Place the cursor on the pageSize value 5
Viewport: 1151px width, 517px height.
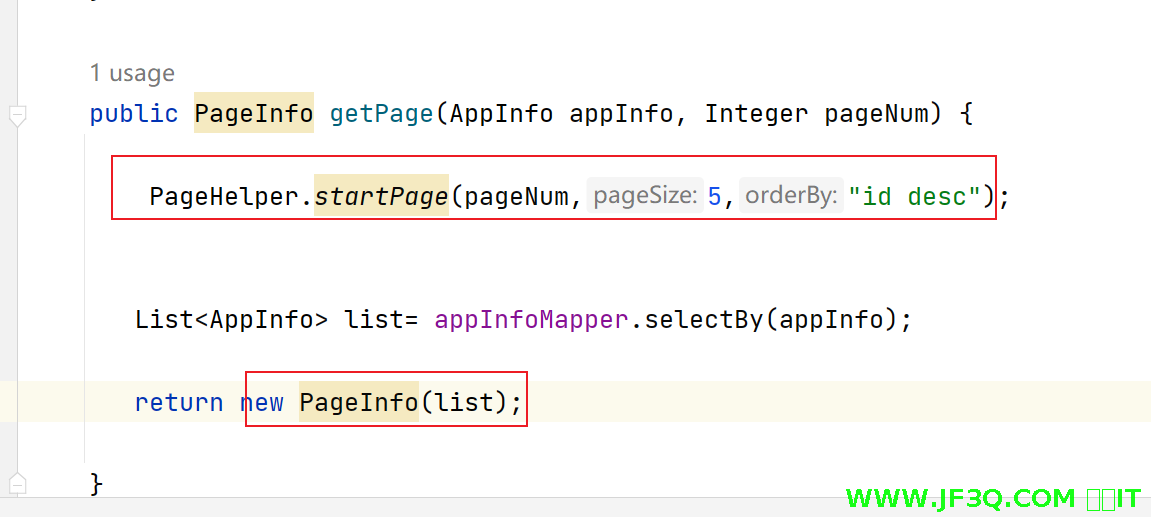pos(714,196)
